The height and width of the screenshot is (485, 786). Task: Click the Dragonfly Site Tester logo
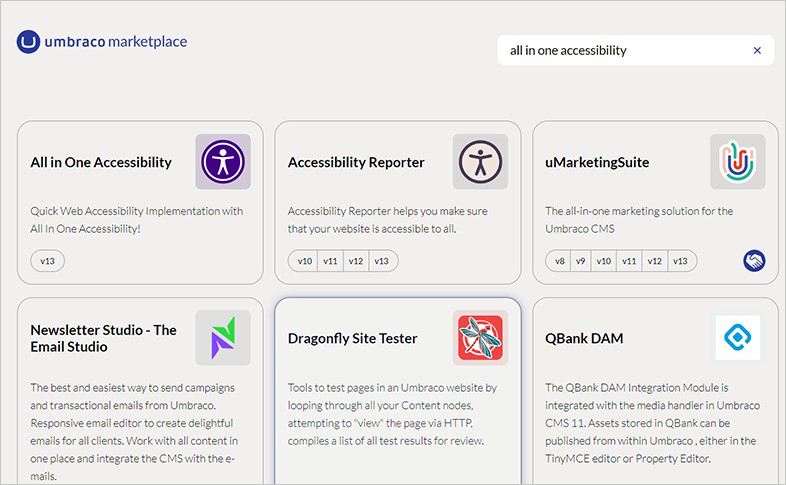(480, 337)
